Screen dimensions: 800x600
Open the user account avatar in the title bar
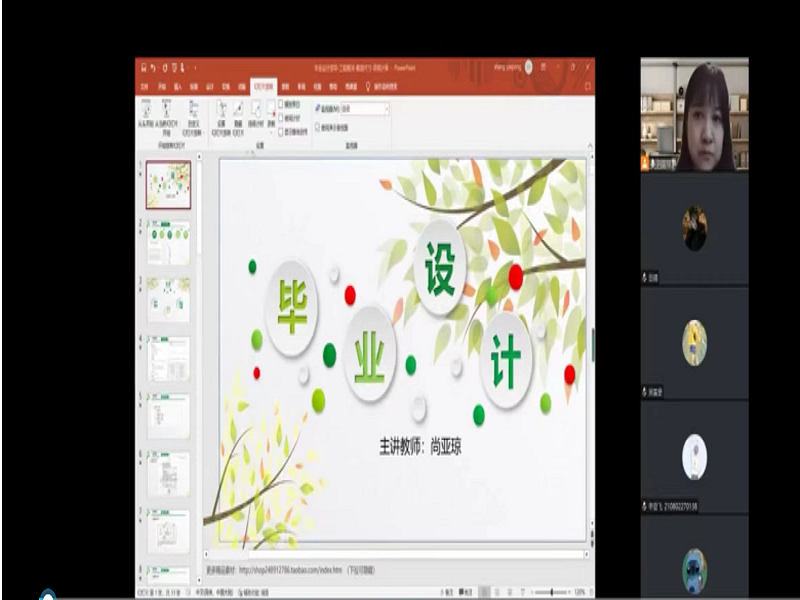(529, 67)
